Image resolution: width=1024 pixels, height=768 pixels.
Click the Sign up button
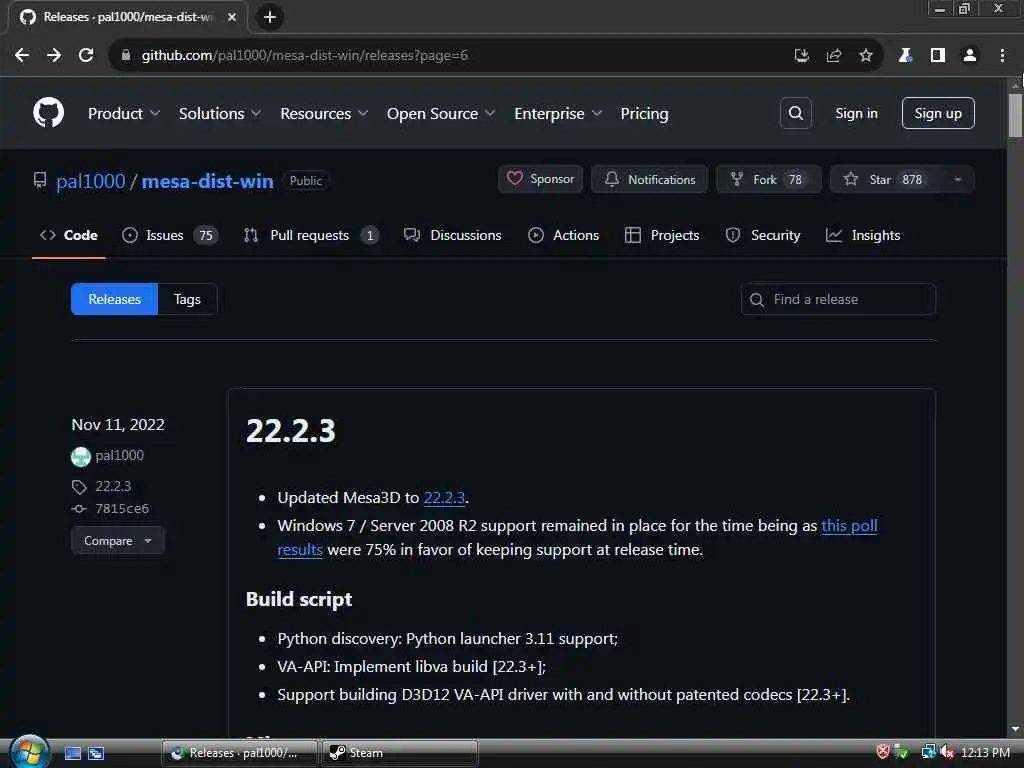938,113
